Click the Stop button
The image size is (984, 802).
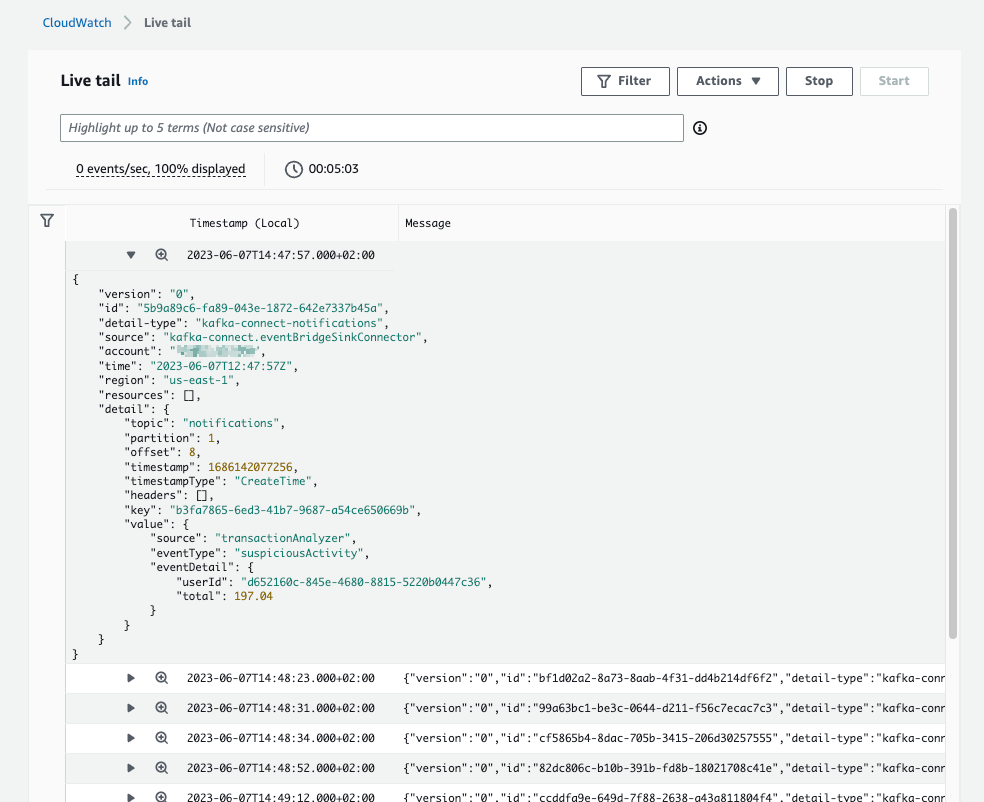[818, 81]
